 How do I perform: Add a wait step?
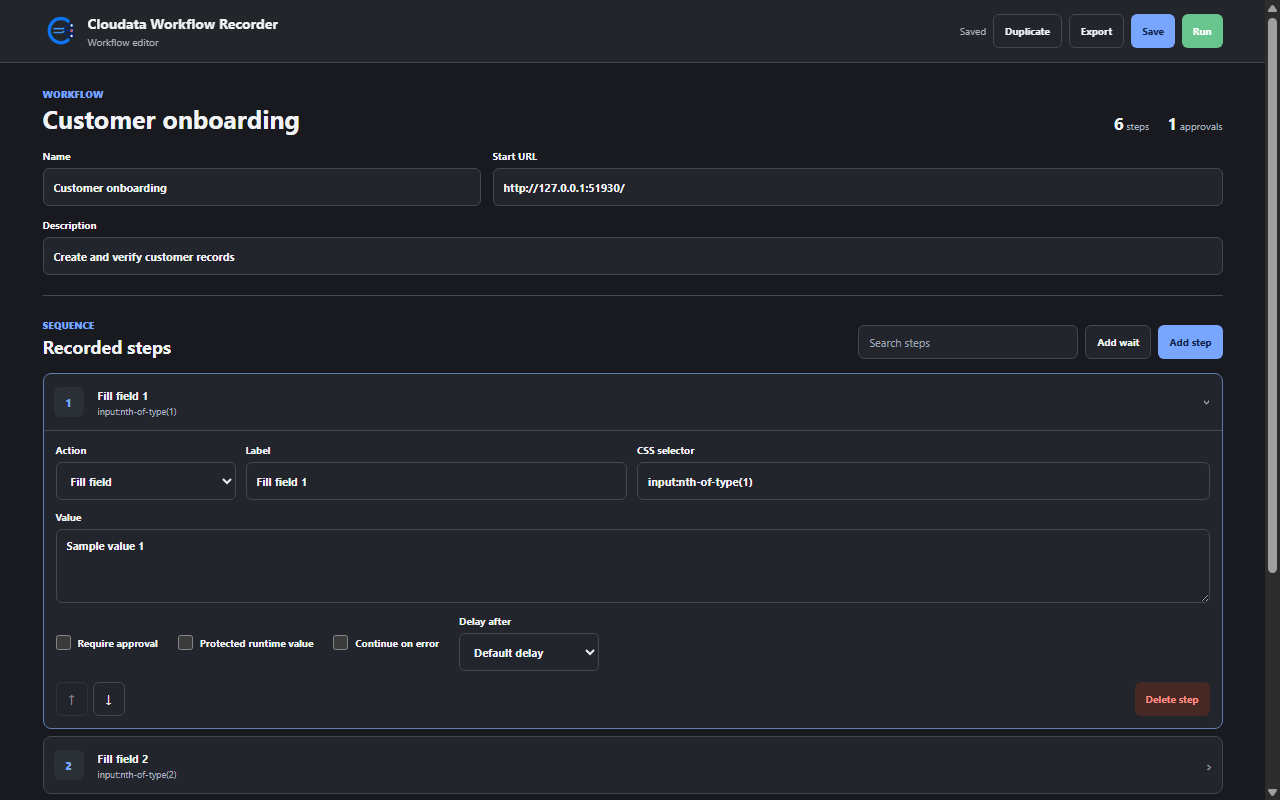point(1118,342)
